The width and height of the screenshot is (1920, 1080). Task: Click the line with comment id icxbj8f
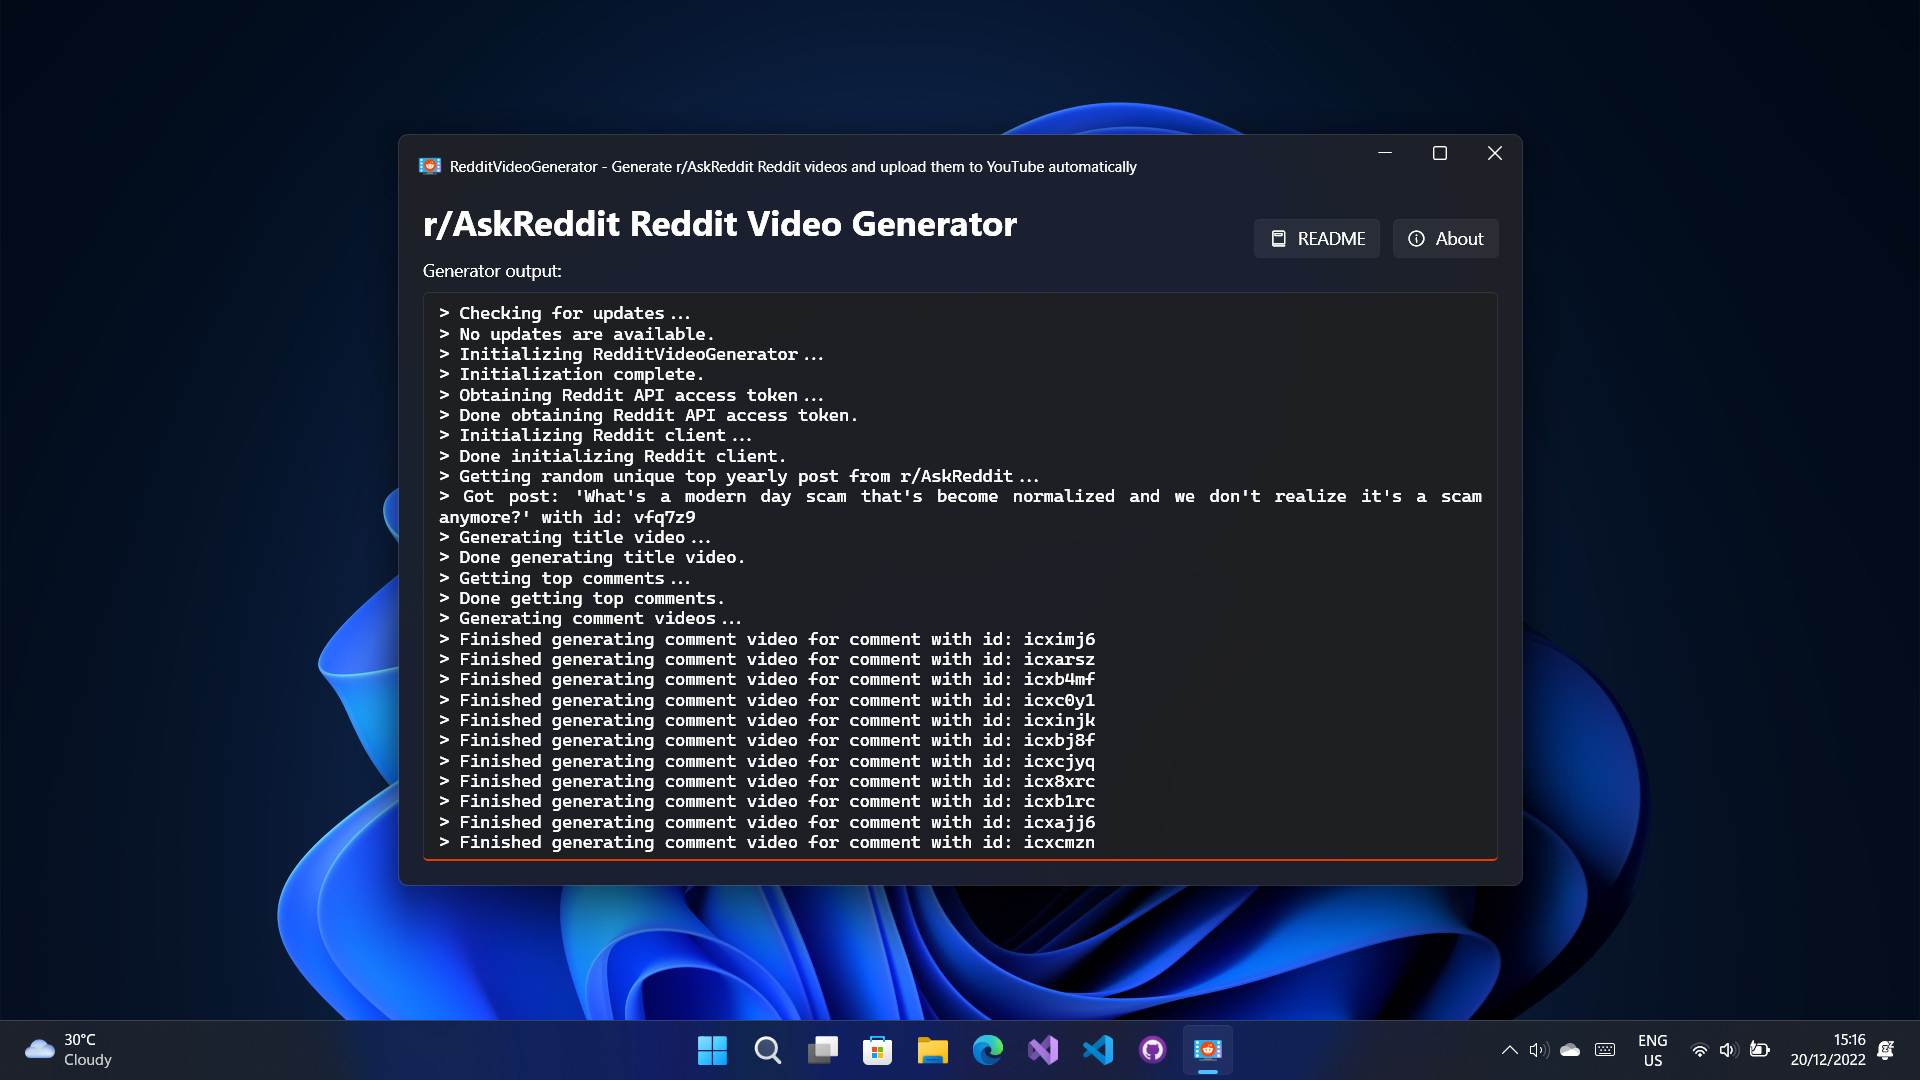[767, 740]
